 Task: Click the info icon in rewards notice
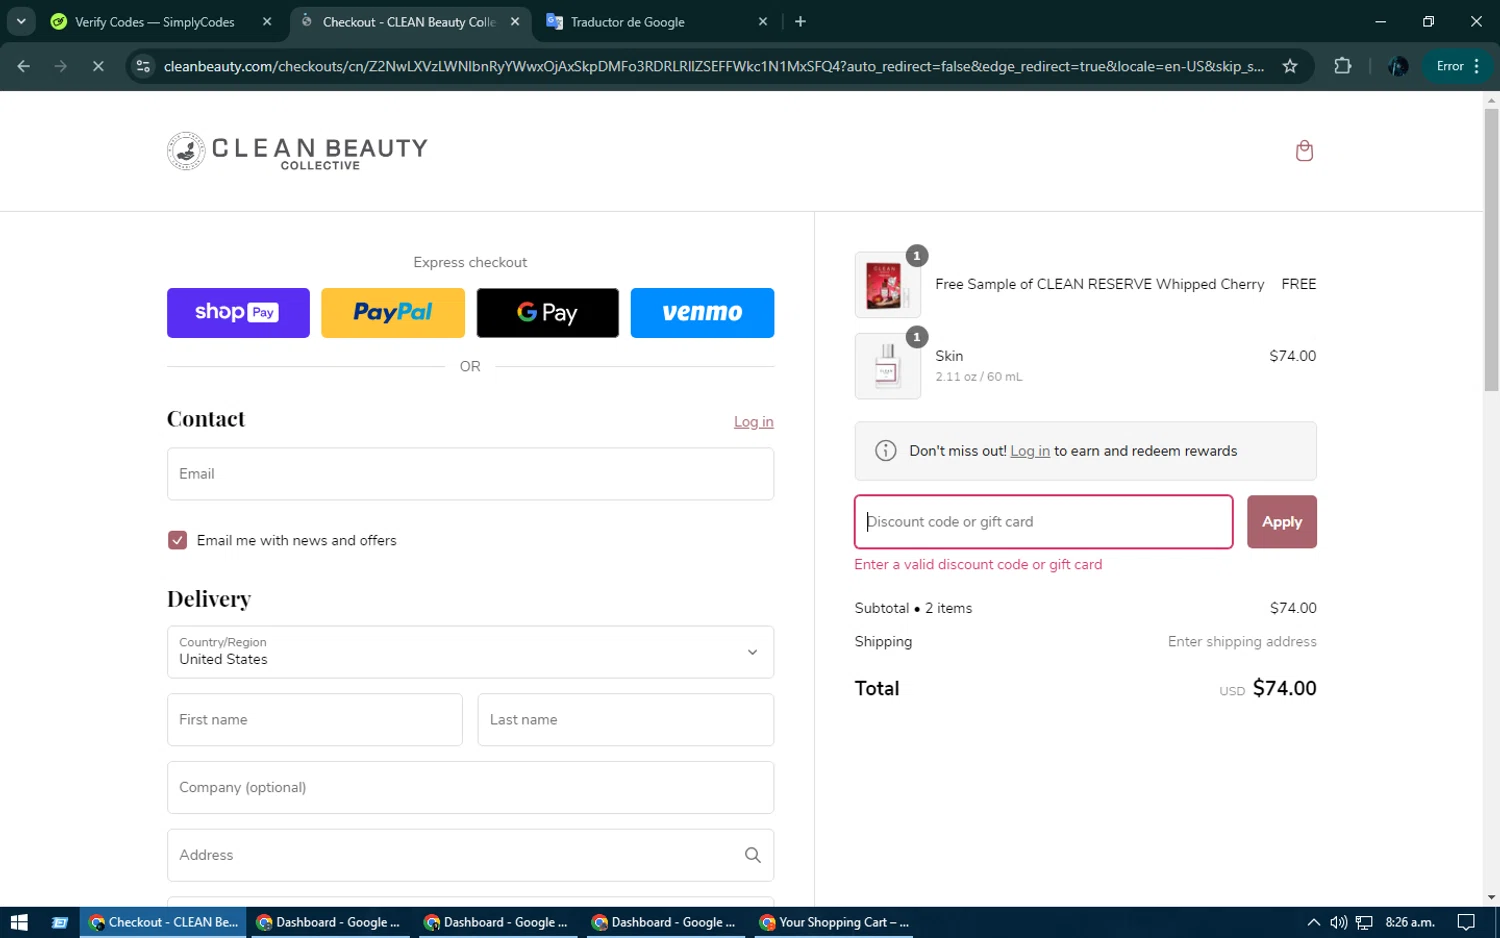tap(885, 451)
